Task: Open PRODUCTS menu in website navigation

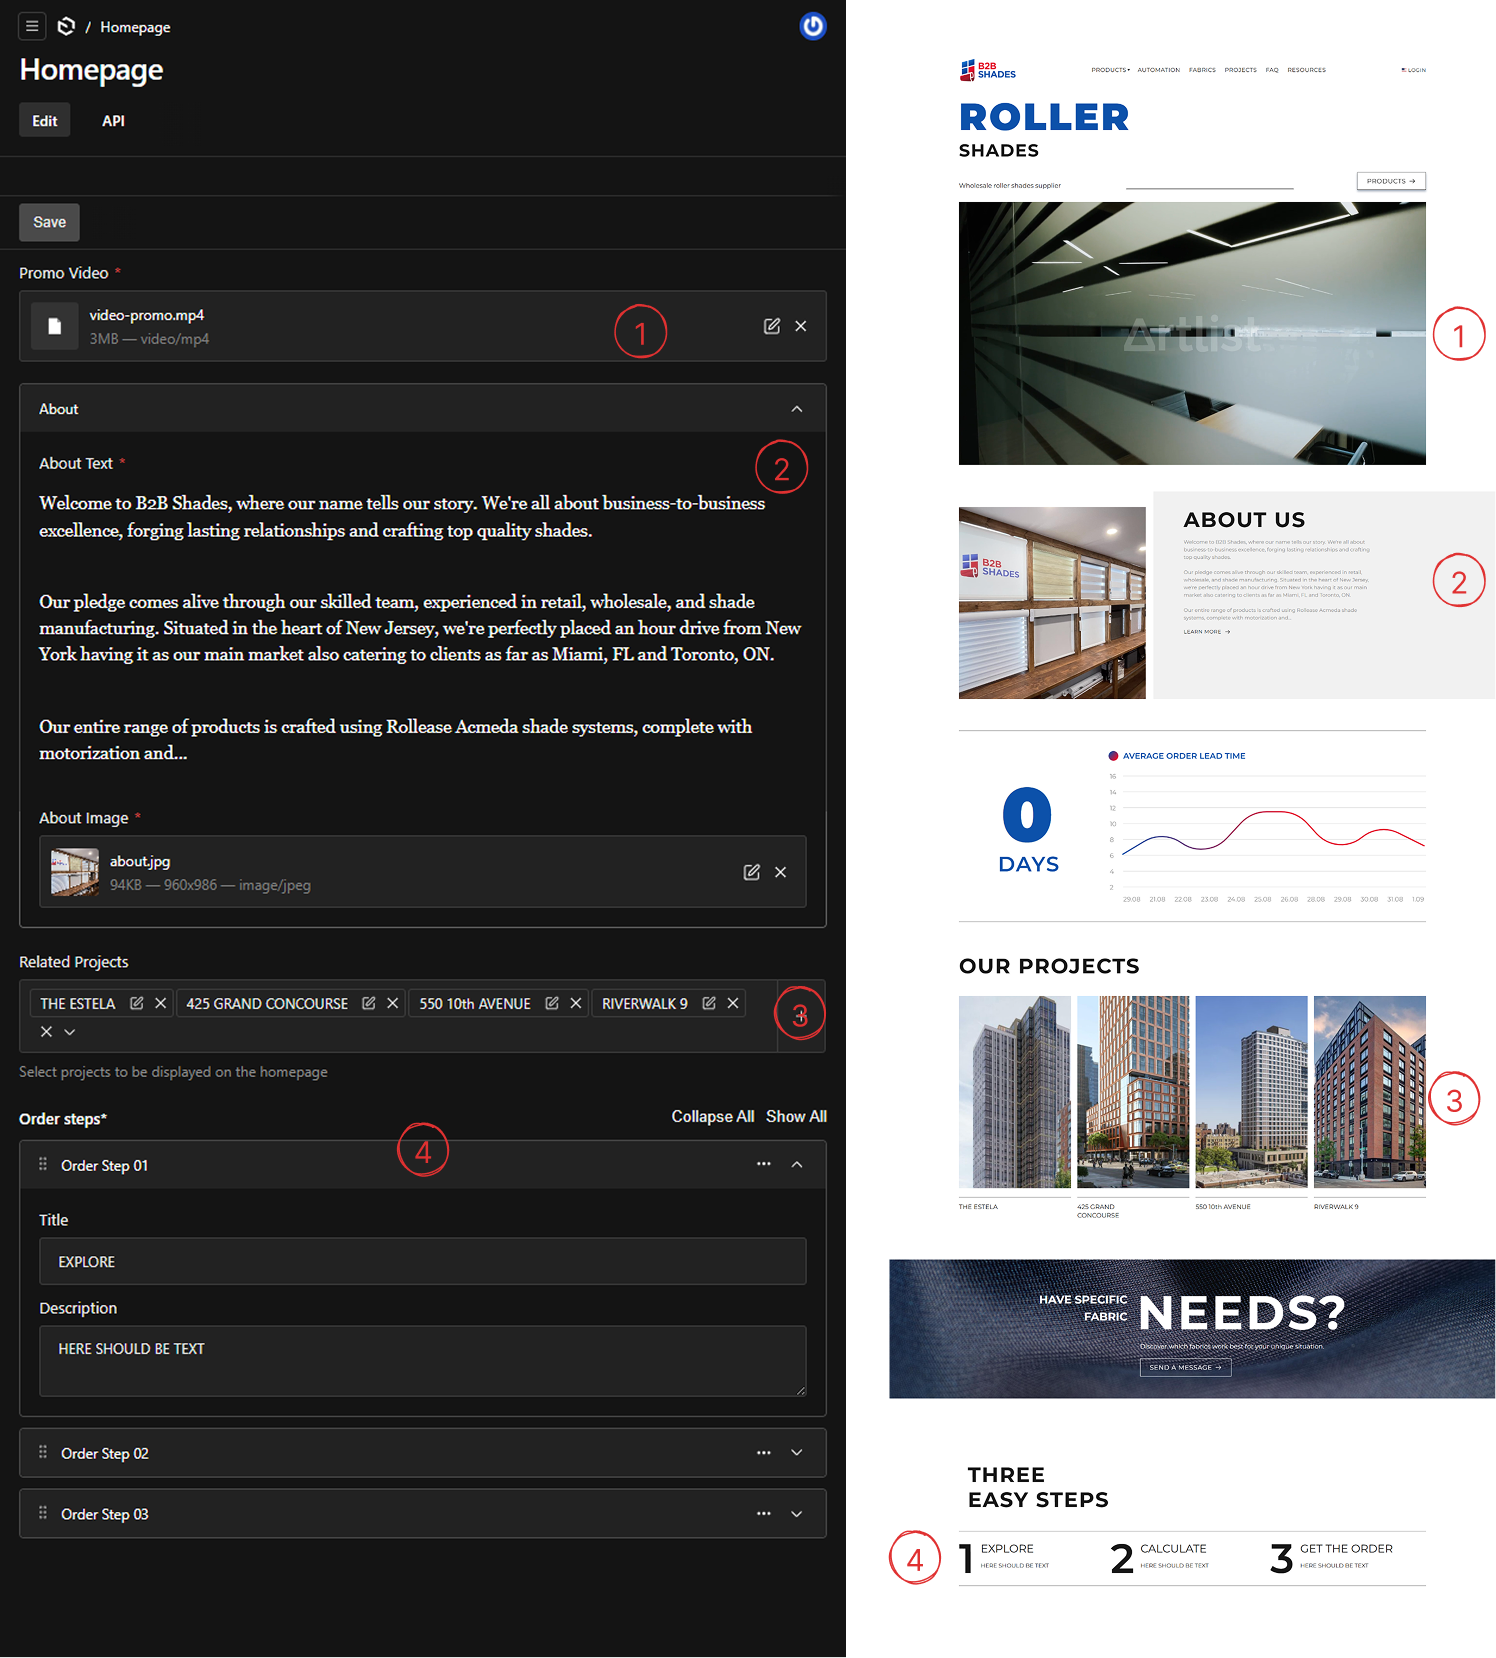Action: pos(1110,70)
